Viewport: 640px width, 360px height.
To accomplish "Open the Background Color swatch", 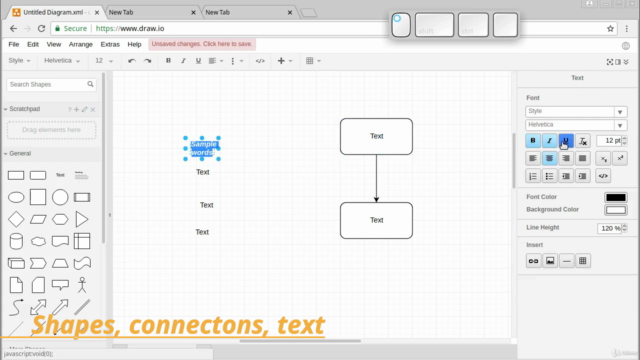I will (x=616, y=210).
